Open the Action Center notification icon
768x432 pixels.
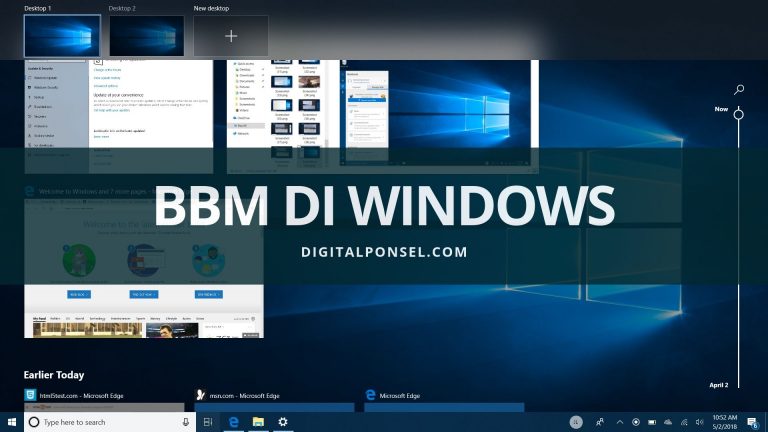pos(753,423)
